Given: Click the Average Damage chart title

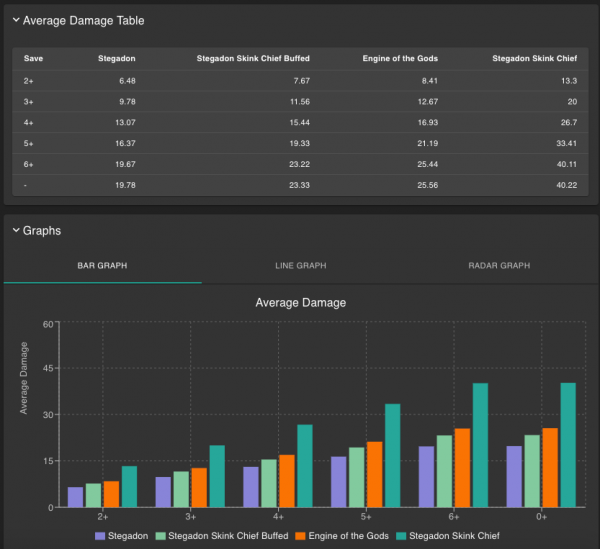Looking at the screenshot, I should pyautogui.click(x=300, y=302).
